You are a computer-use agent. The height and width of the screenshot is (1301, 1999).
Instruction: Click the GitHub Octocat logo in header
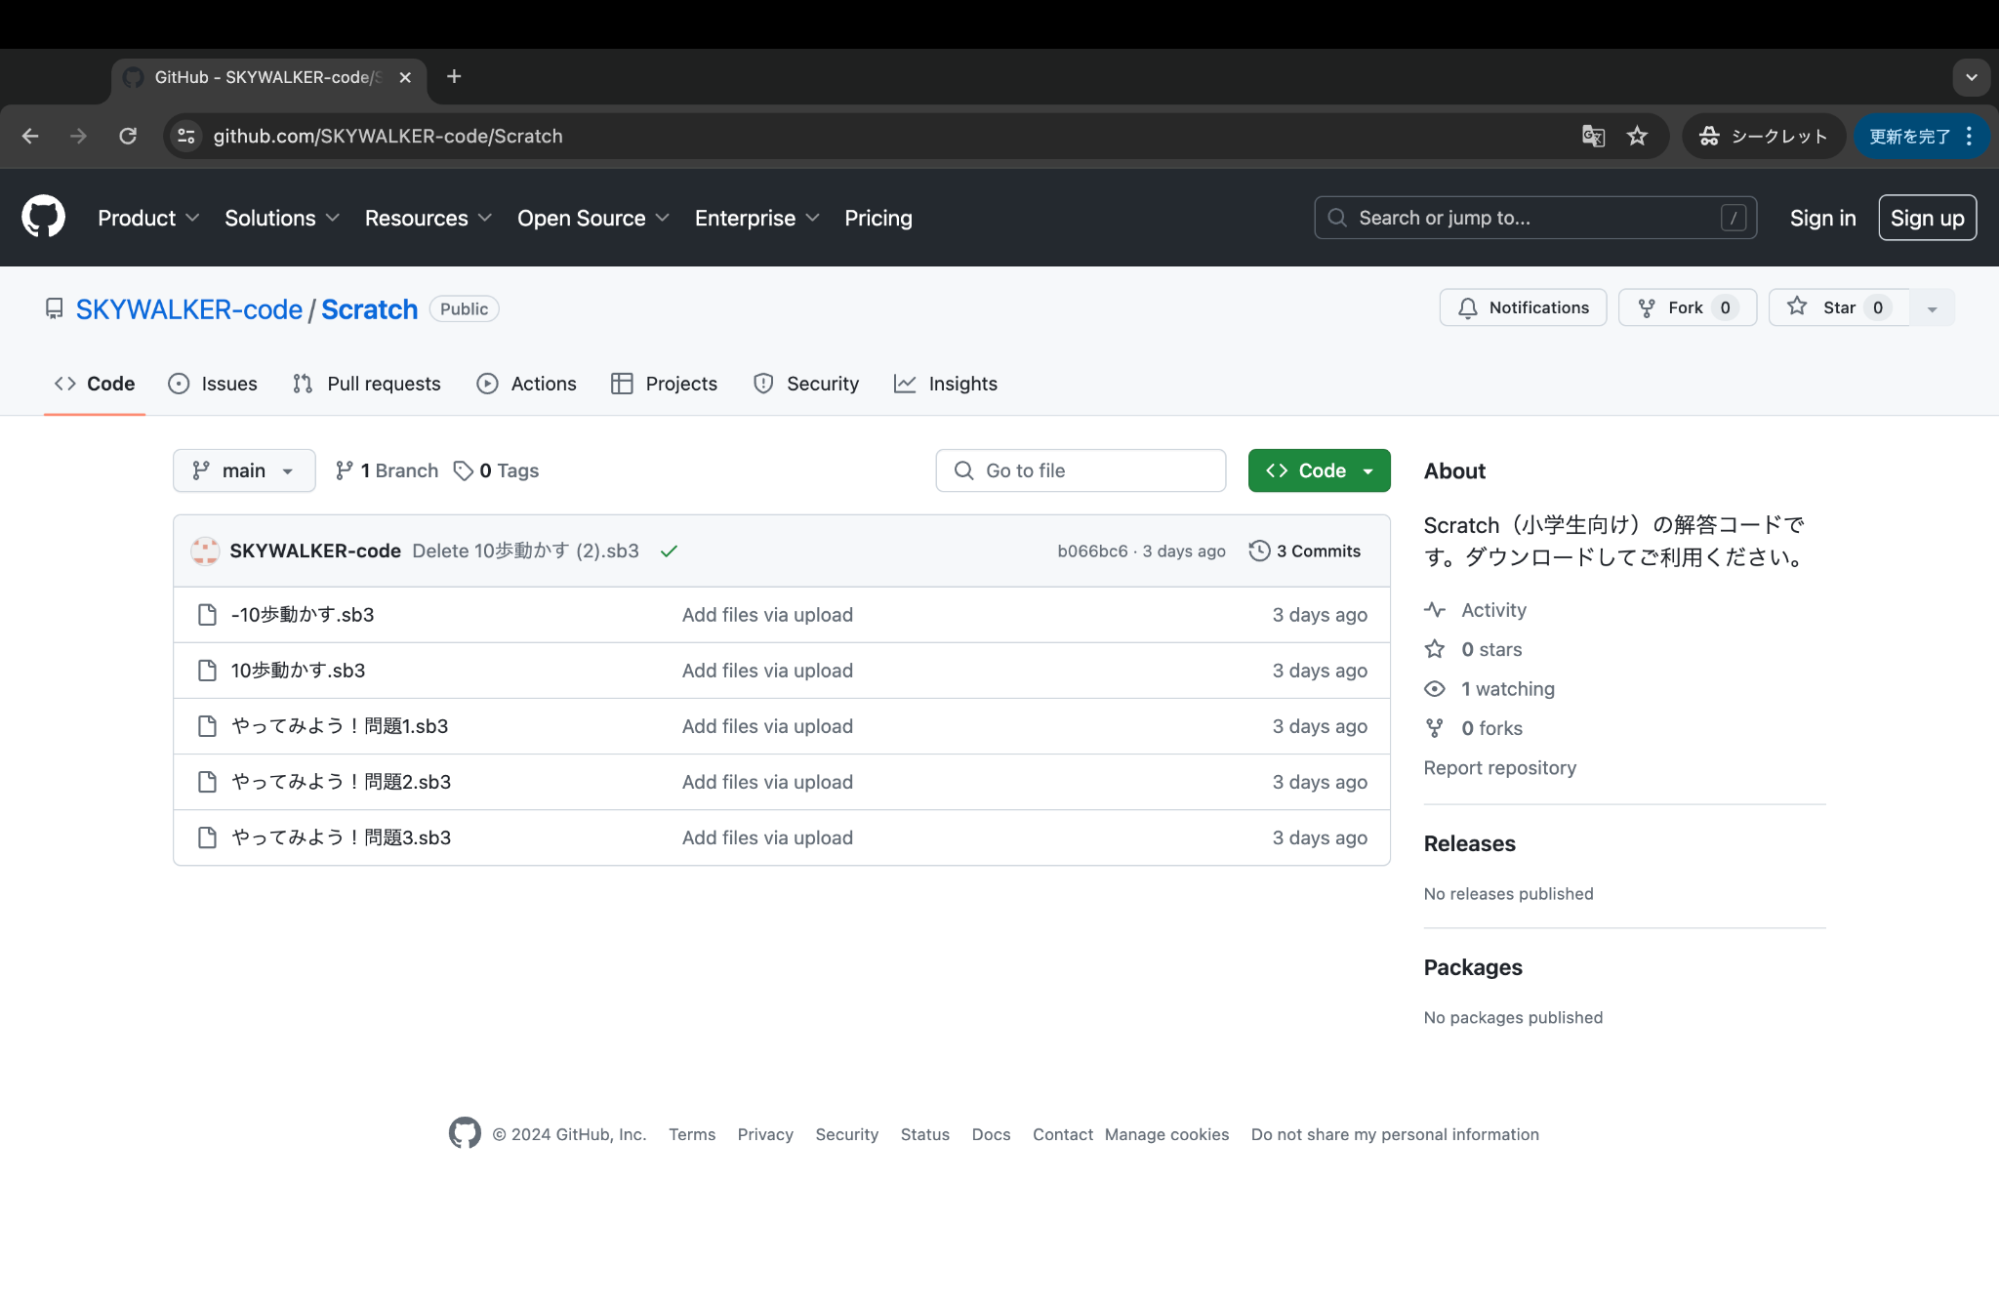point(43,217)
